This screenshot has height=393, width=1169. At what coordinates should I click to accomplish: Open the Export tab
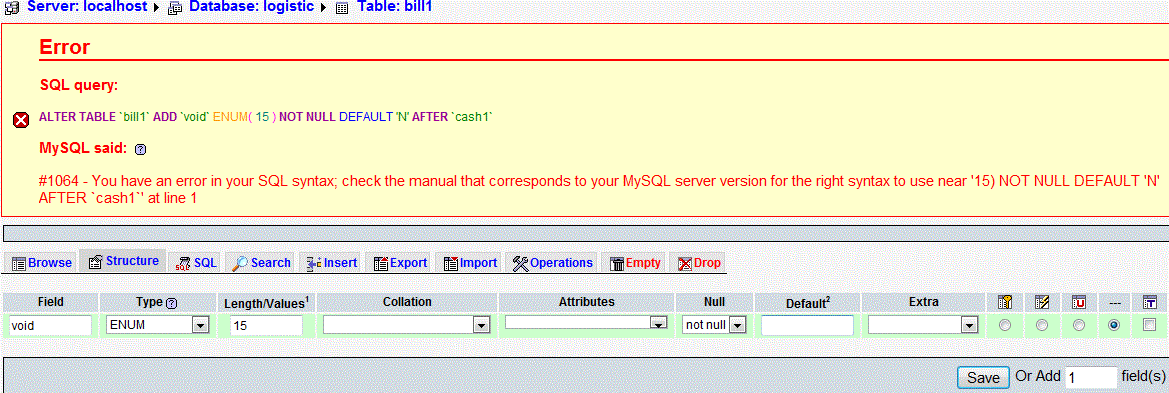(x=400, y=262)
